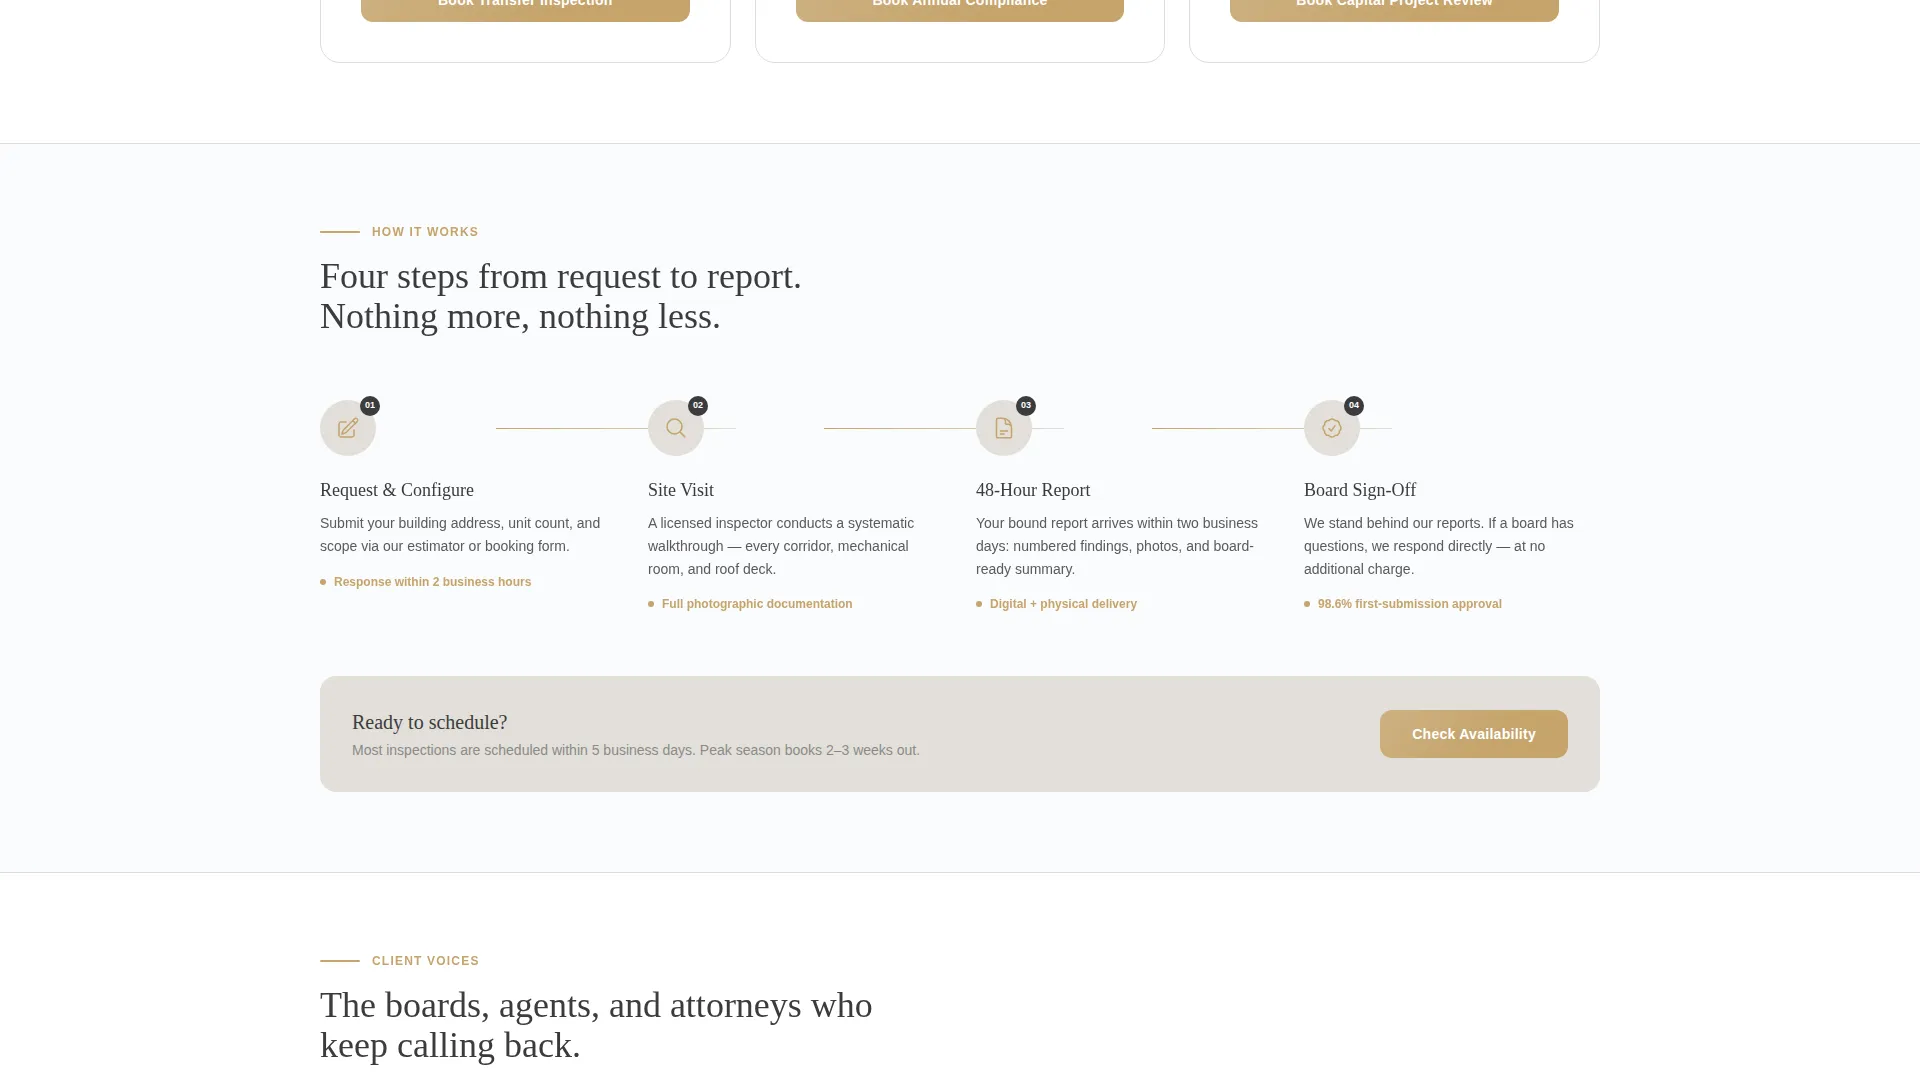Click the 'A licensed inspector conducts' description

(x=781, y=546)
